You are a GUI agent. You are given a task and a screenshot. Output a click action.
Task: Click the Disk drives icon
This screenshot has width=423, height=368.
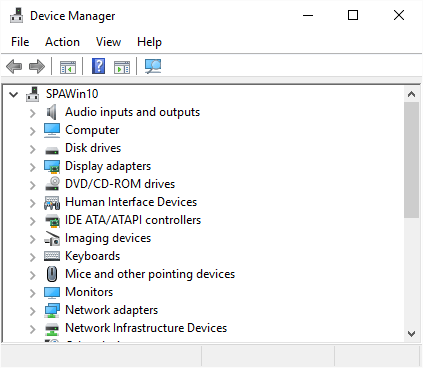[52, 151]
